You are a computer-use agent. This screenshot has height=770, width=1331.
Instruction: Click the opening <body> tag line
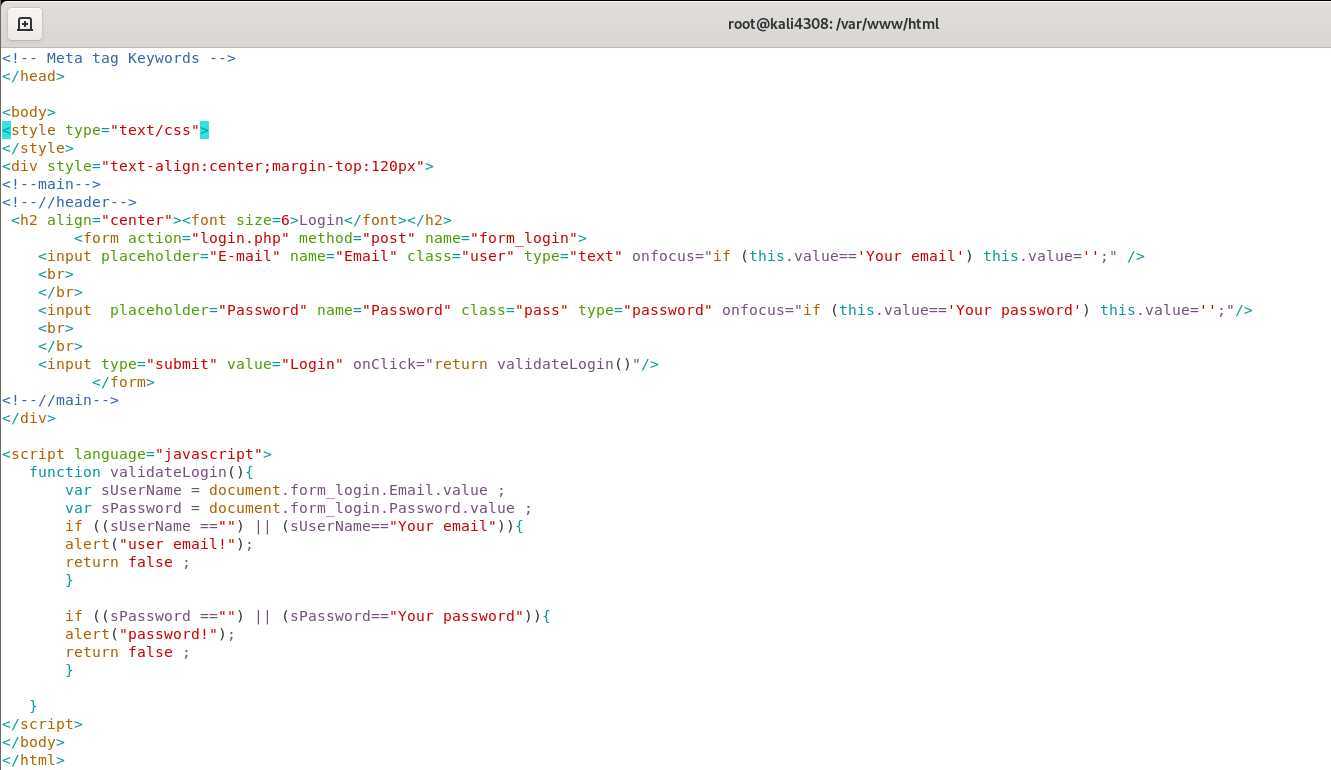click(29, 112)
